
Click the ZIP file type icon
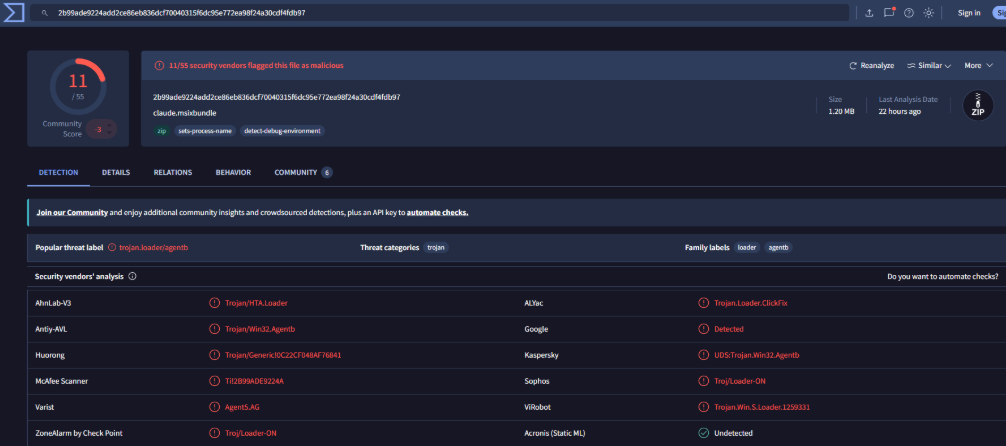978,106
